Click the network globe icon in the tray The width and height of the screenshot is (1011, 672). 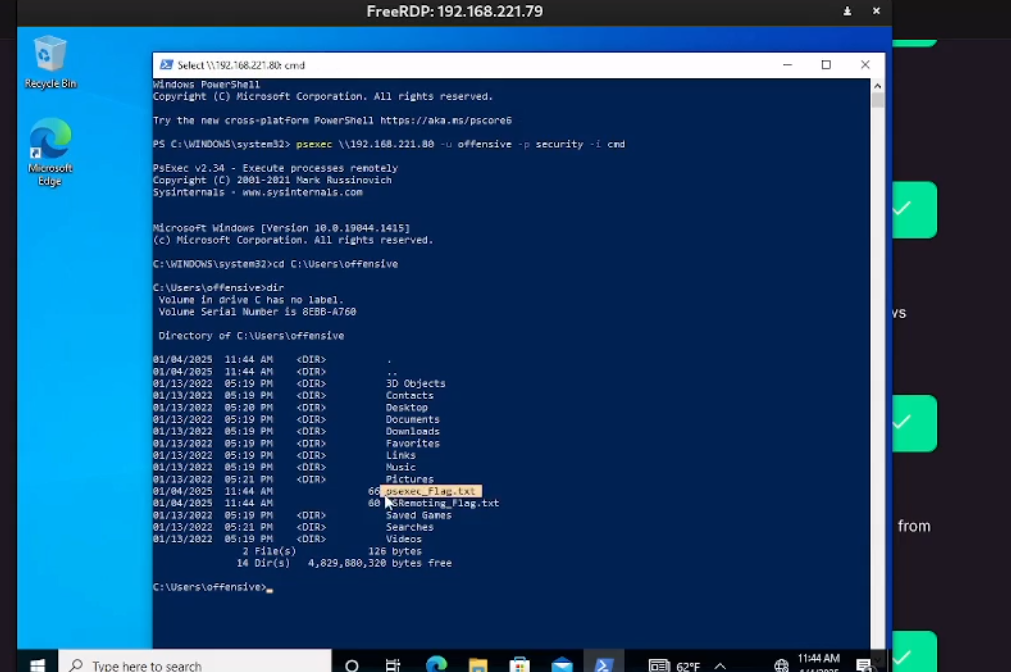click(781, 666)
